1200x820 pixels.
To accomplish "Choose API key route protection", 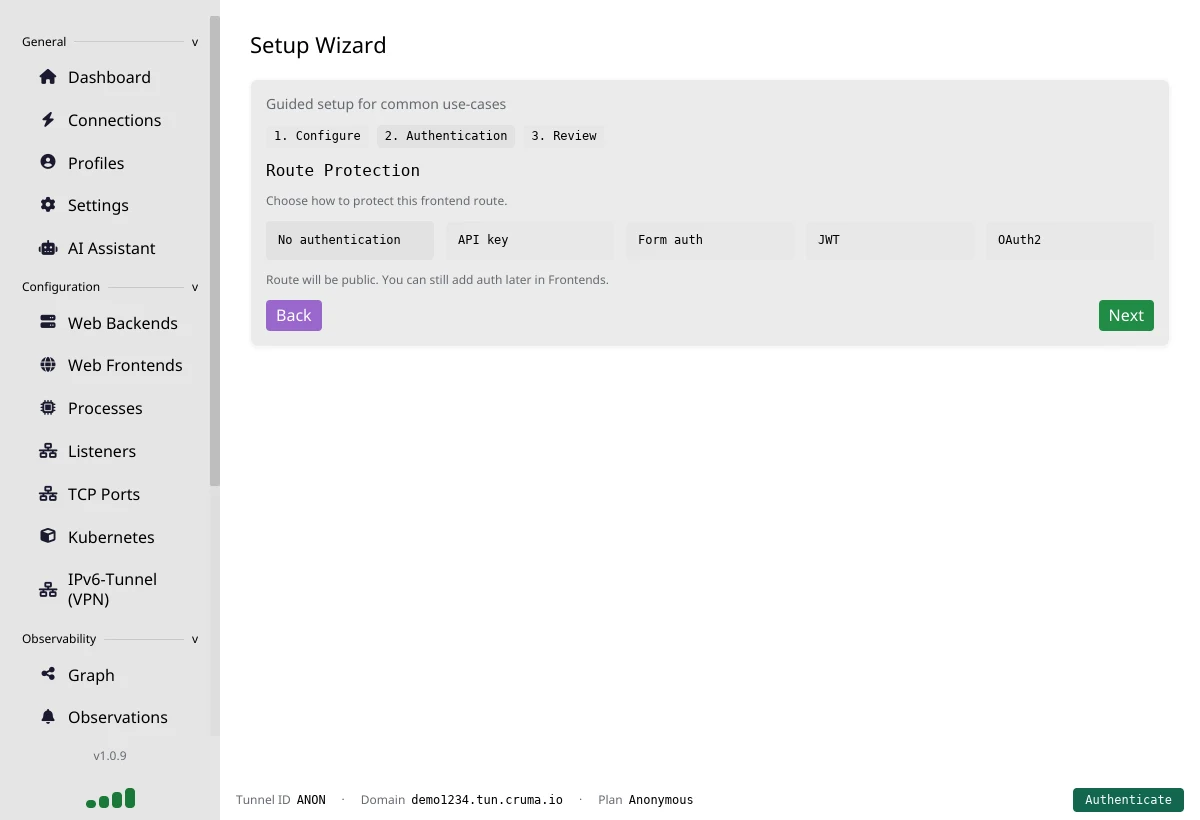I will [x=530, y=240].
